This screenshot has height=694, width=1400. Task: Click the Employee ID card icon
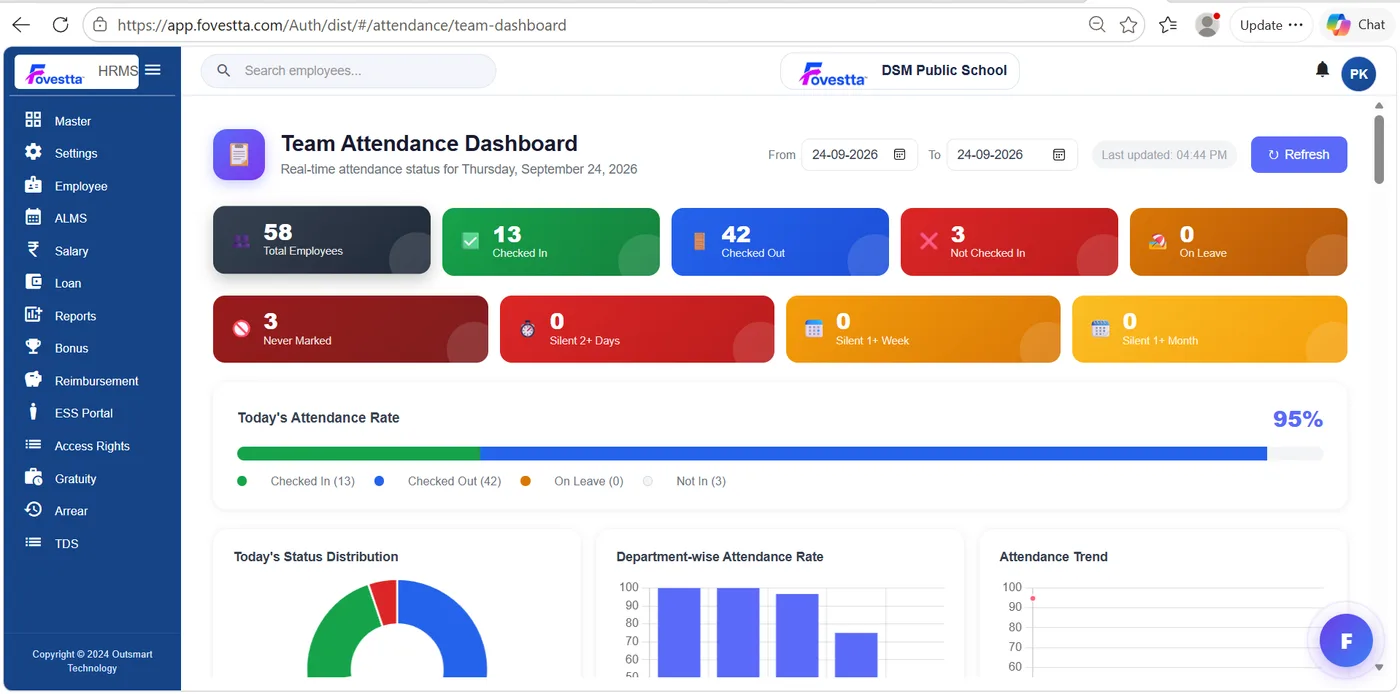click(x=33, y=185)
